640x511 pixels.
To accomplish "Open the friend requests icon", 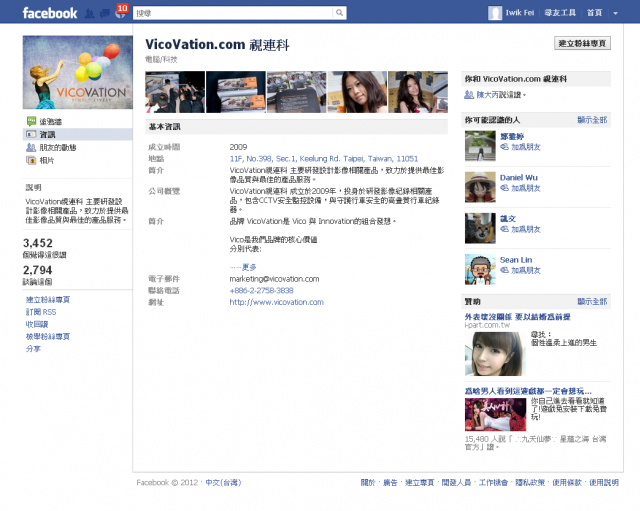I will tap(89, 13).
